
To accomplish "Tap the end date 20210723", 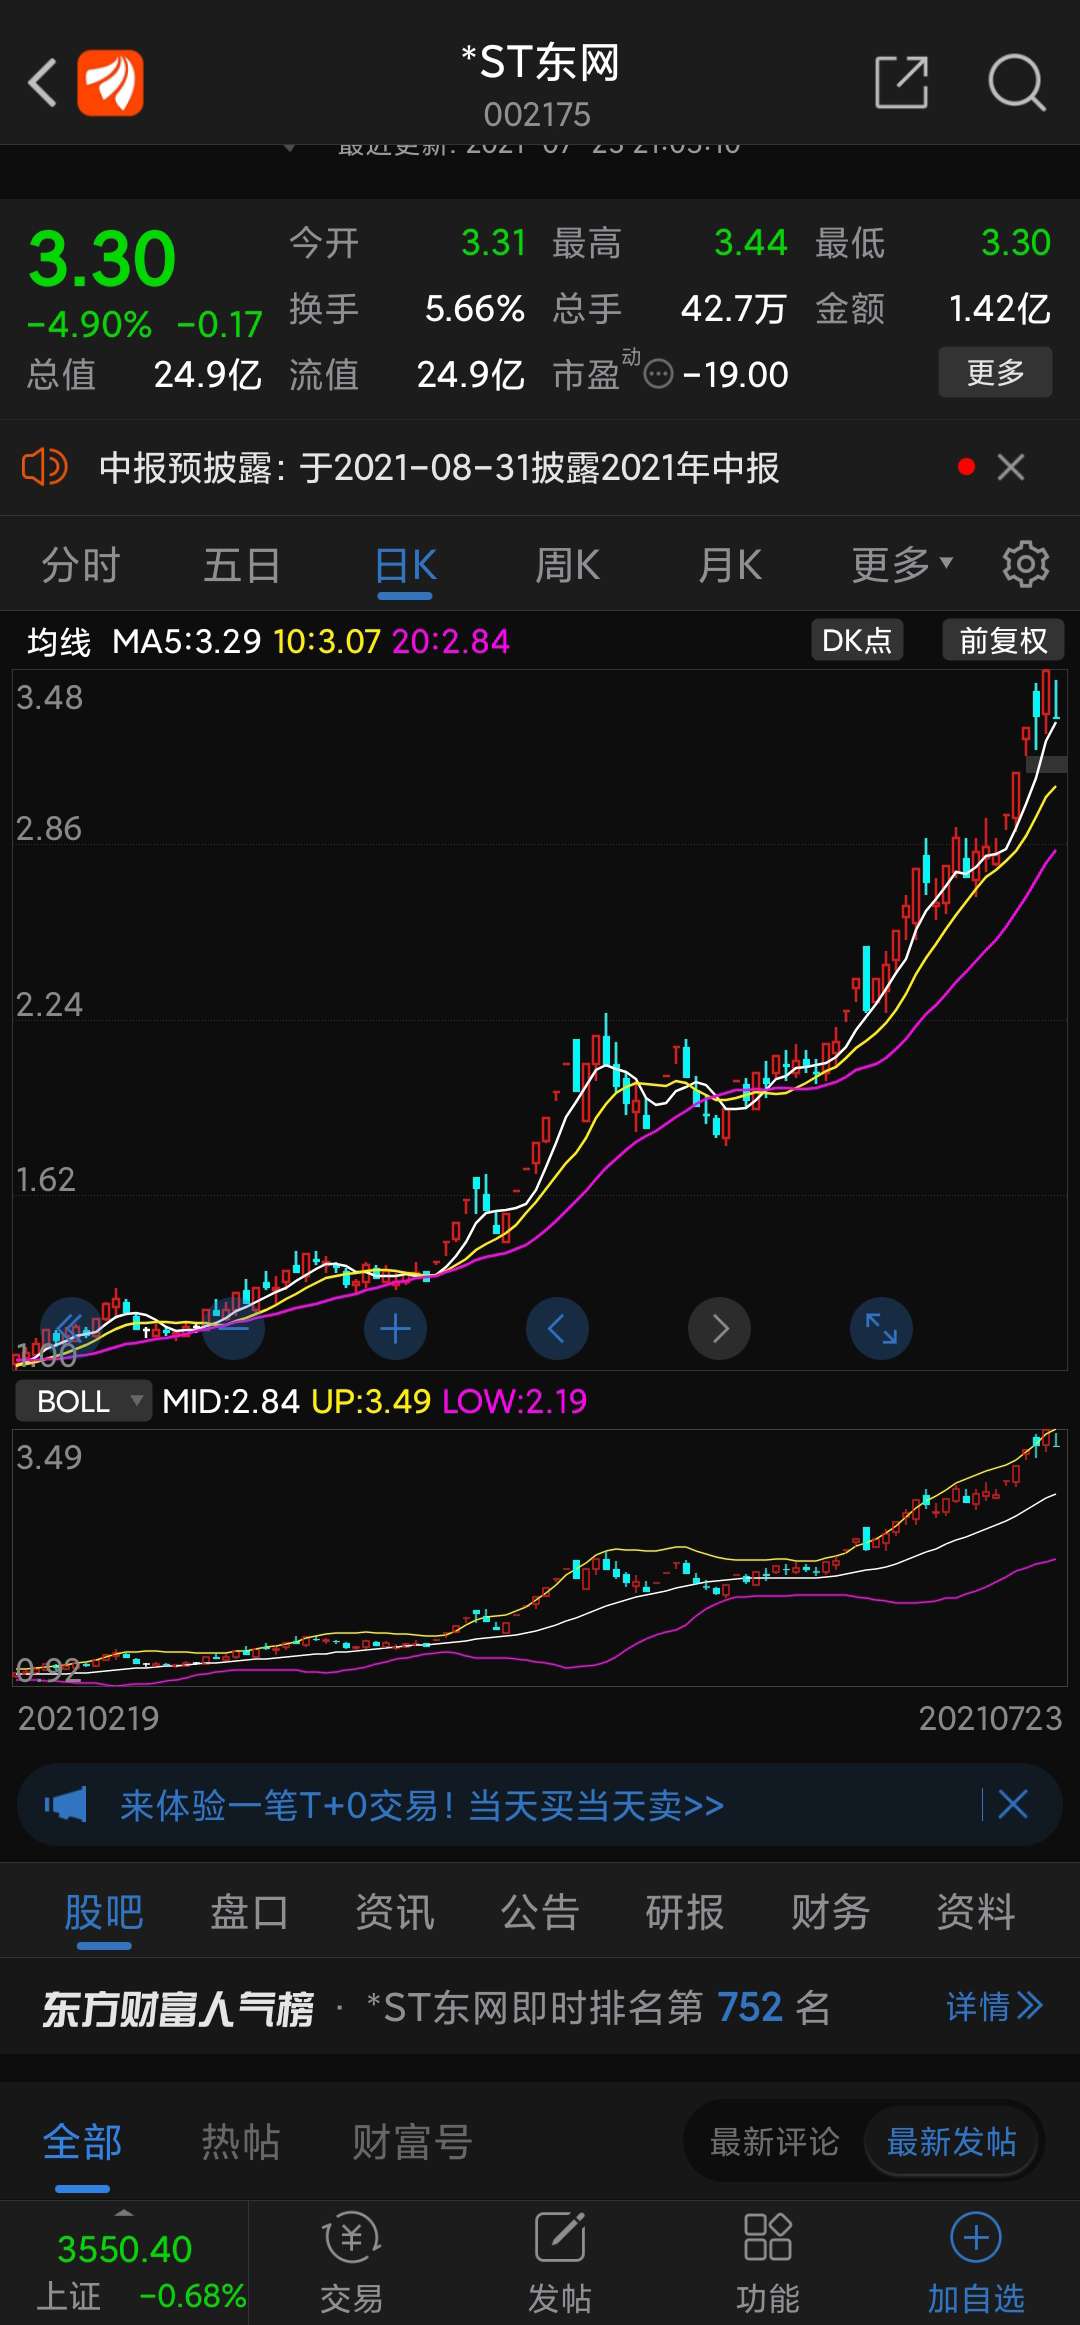I will (990, 1718).
